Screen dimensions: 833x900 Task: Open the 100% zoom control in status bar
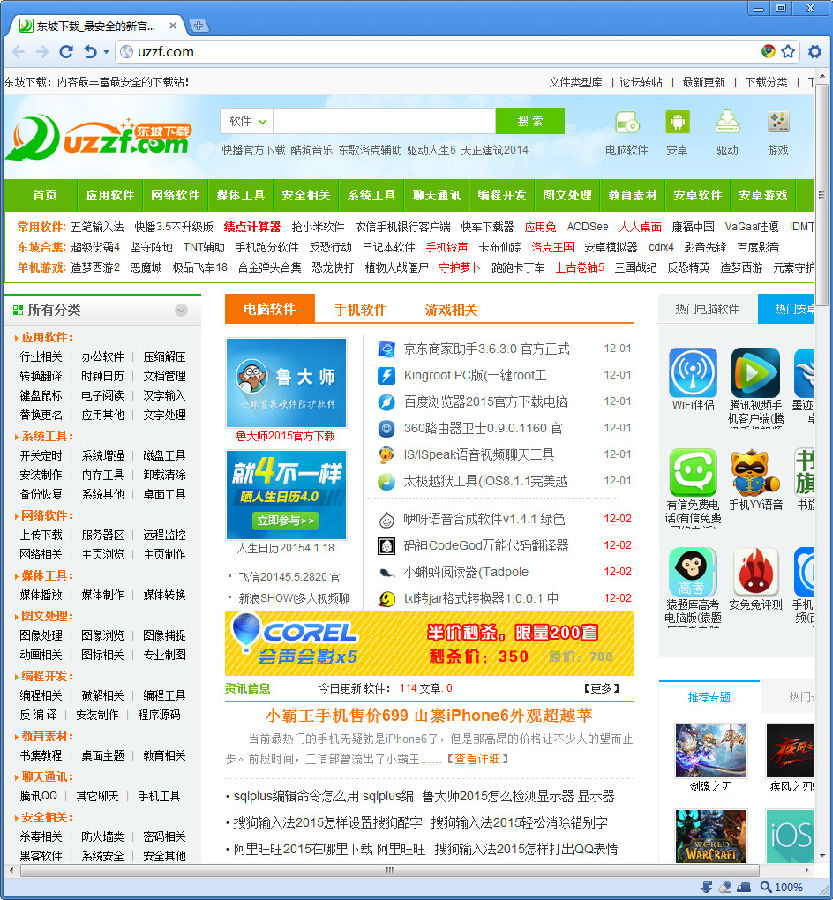[x=781, y=887]
